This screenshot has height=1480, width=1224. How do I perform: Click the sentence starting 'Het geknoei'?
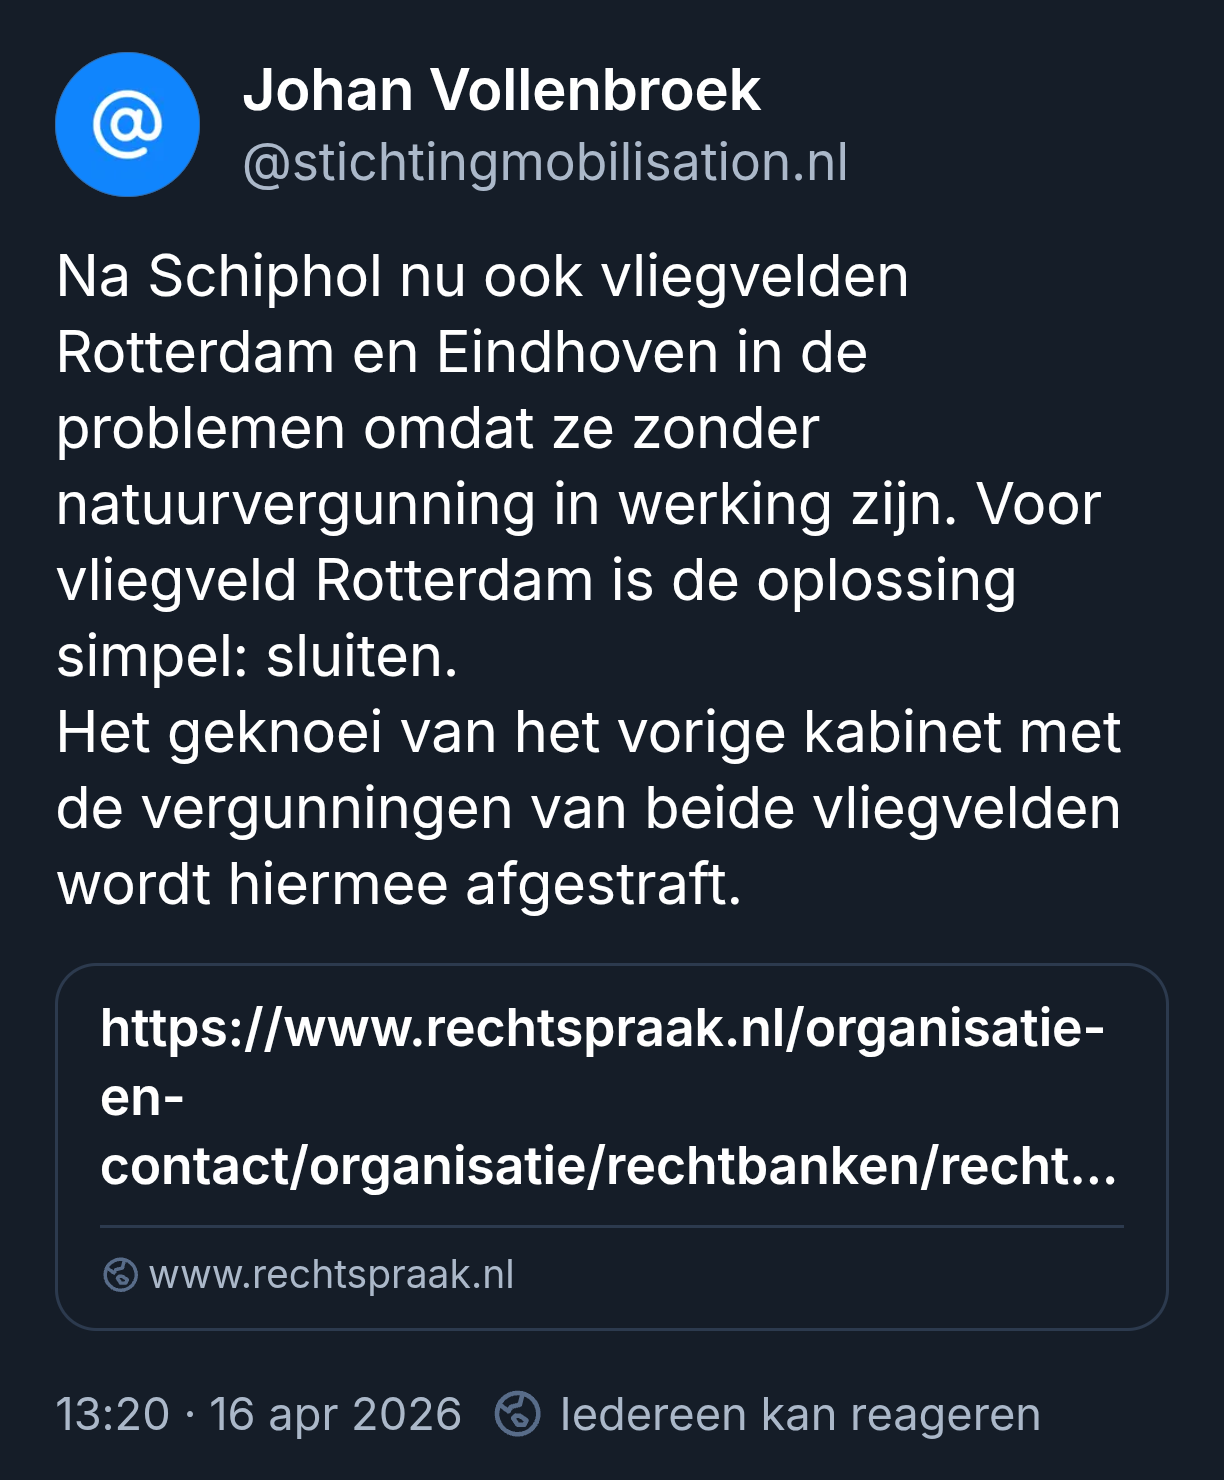(x=588, y=733)
